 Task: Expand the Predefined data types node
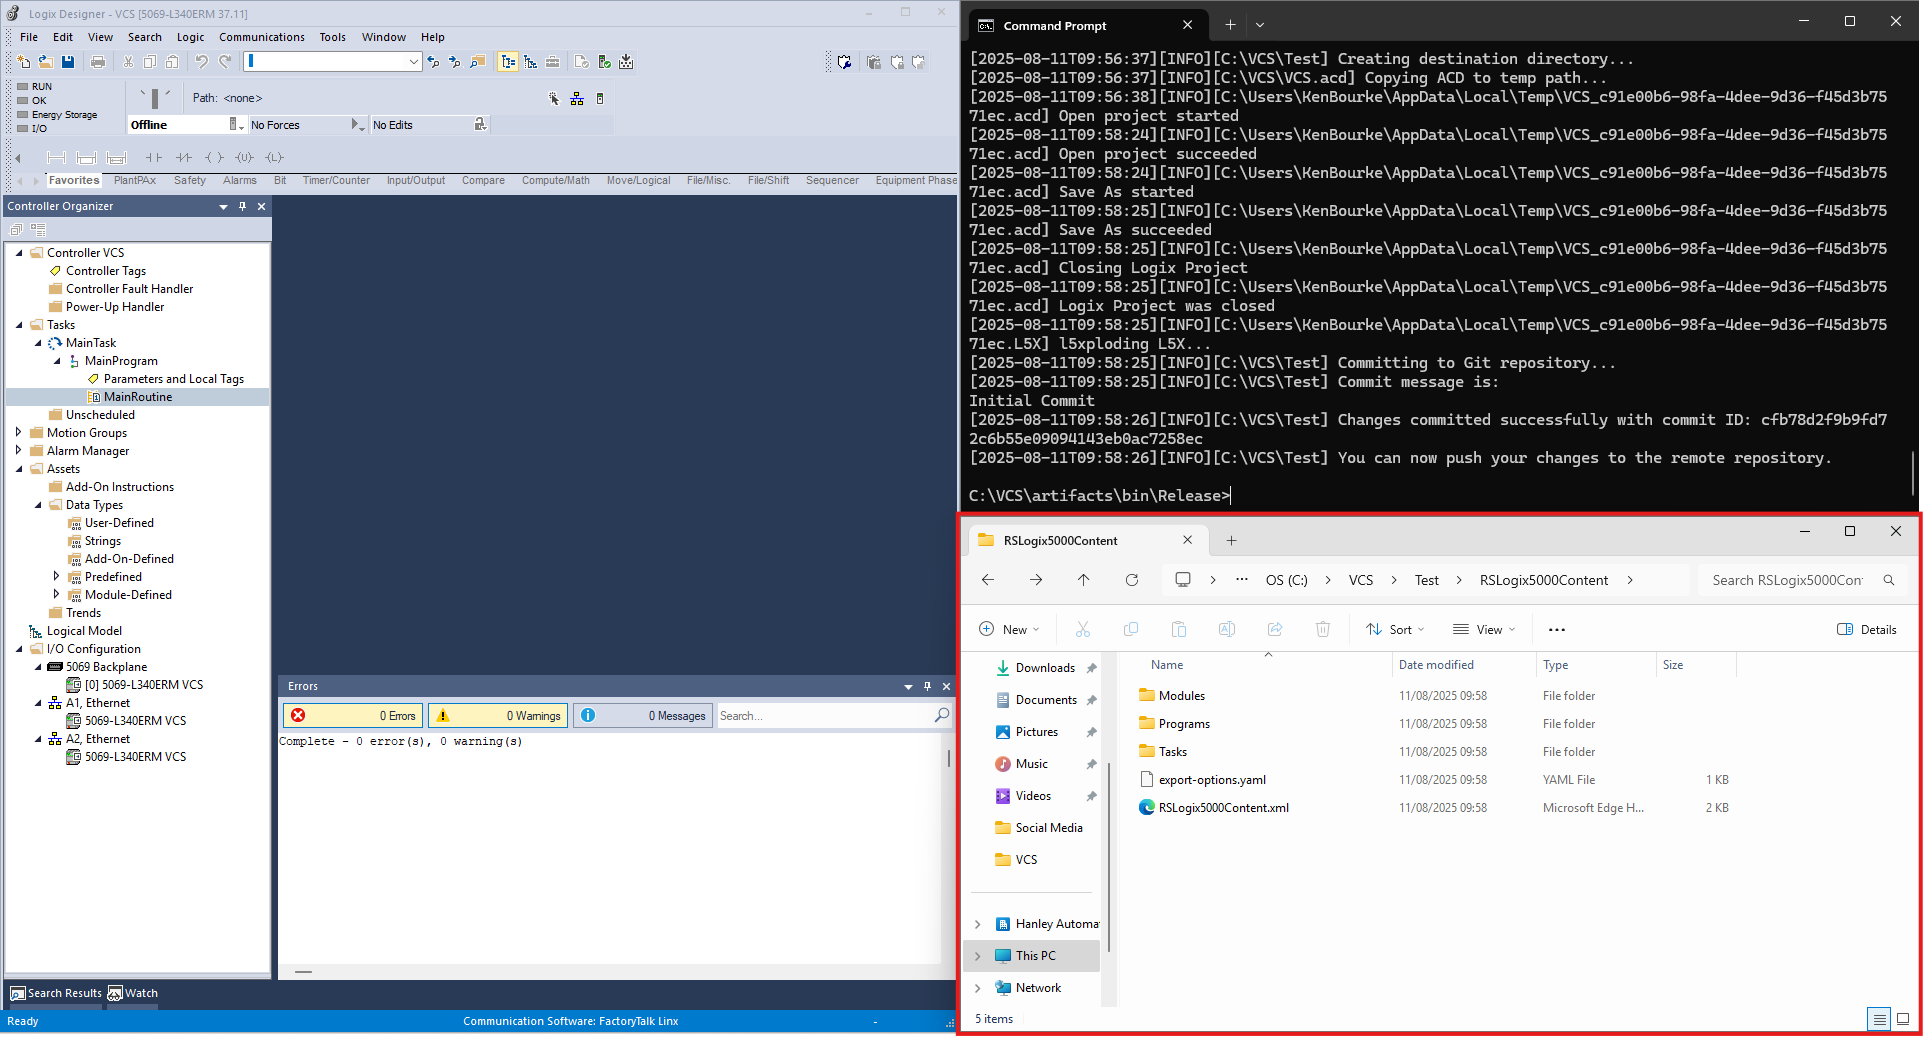(x=56, y=577)
